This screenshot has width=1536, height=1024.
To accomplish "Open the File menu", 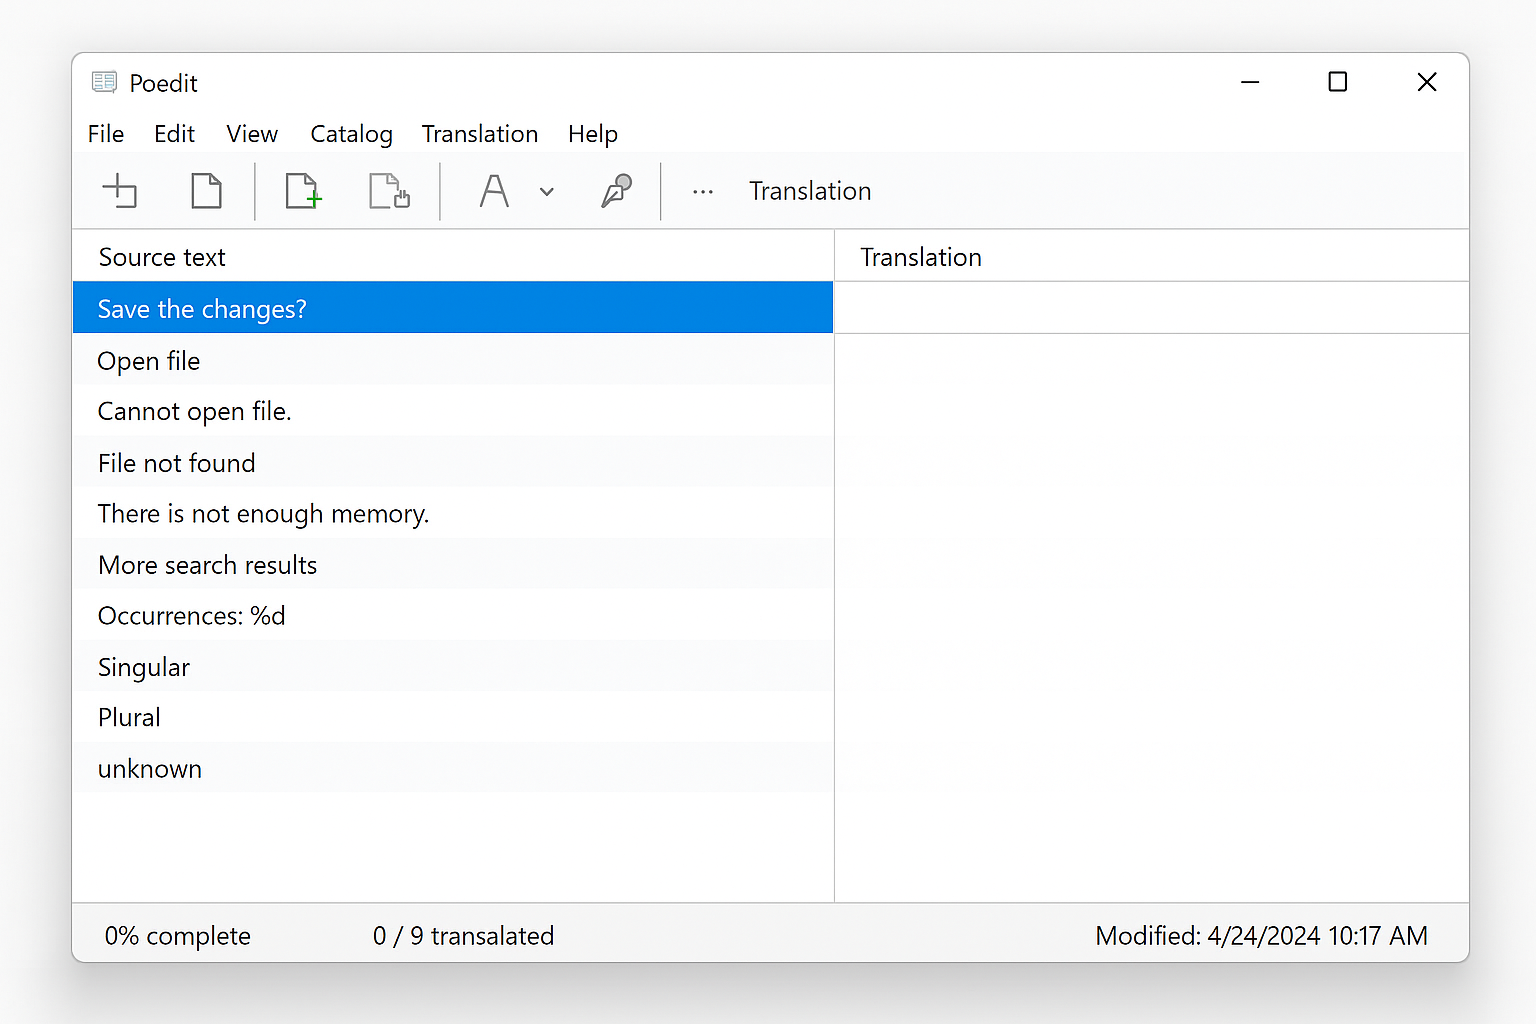I will [x=105, y=133].
